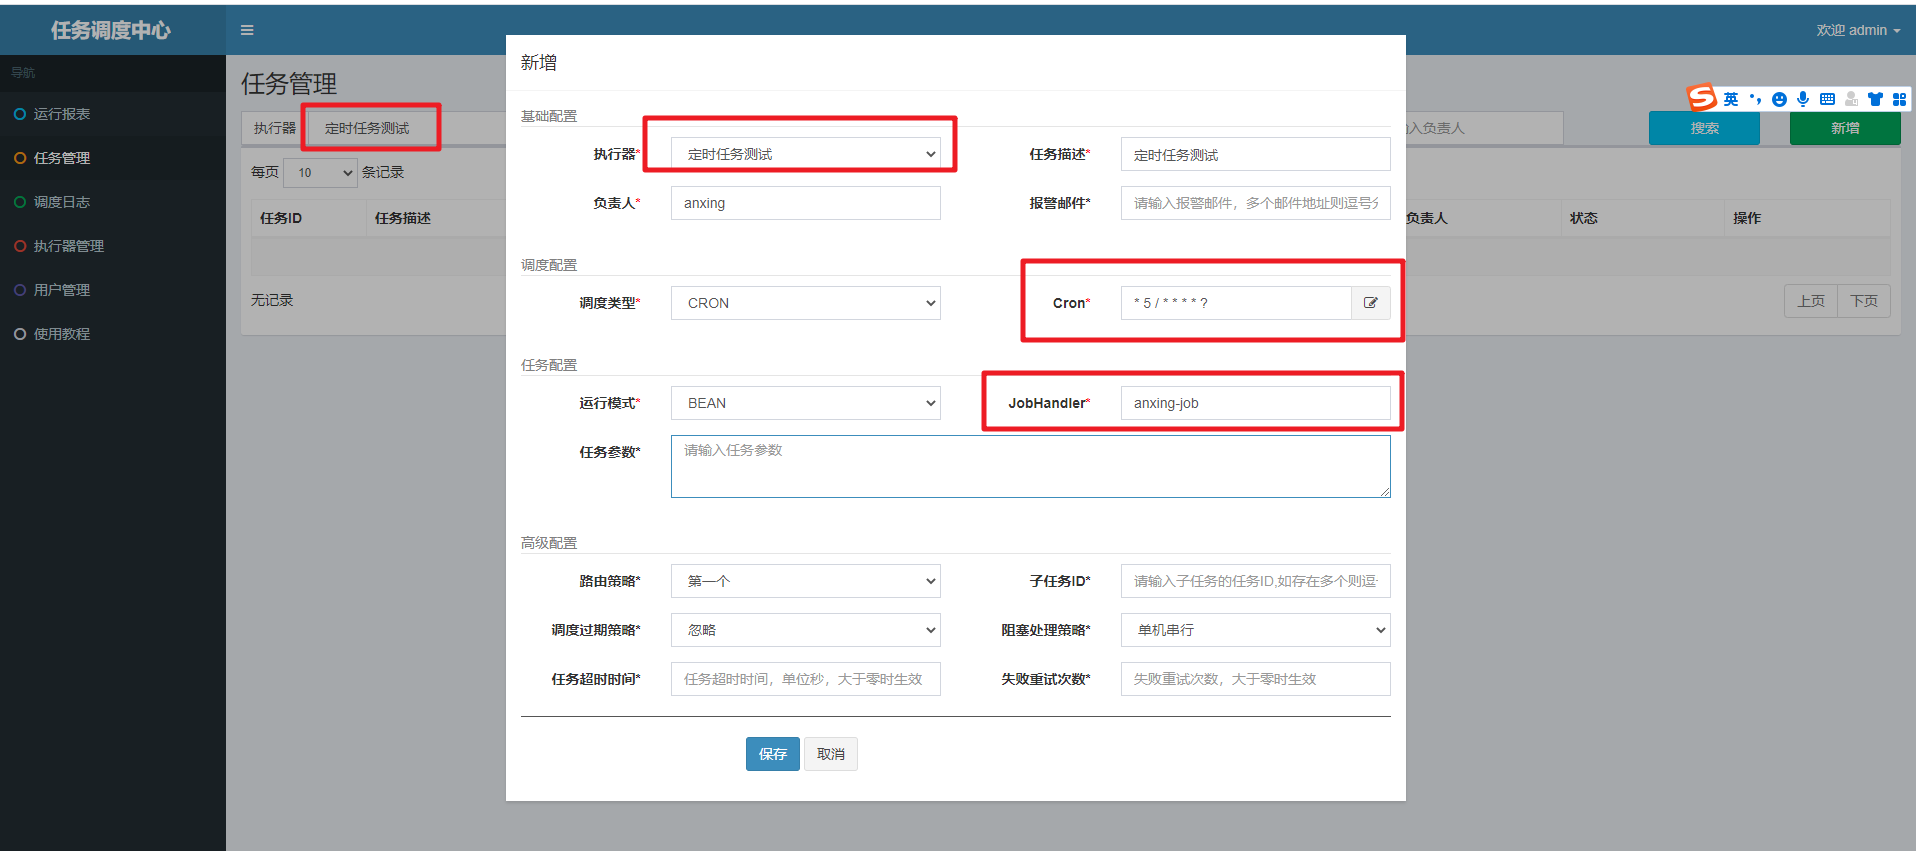Focus the 失败重试次数 input field

[x=1256, y=679]
